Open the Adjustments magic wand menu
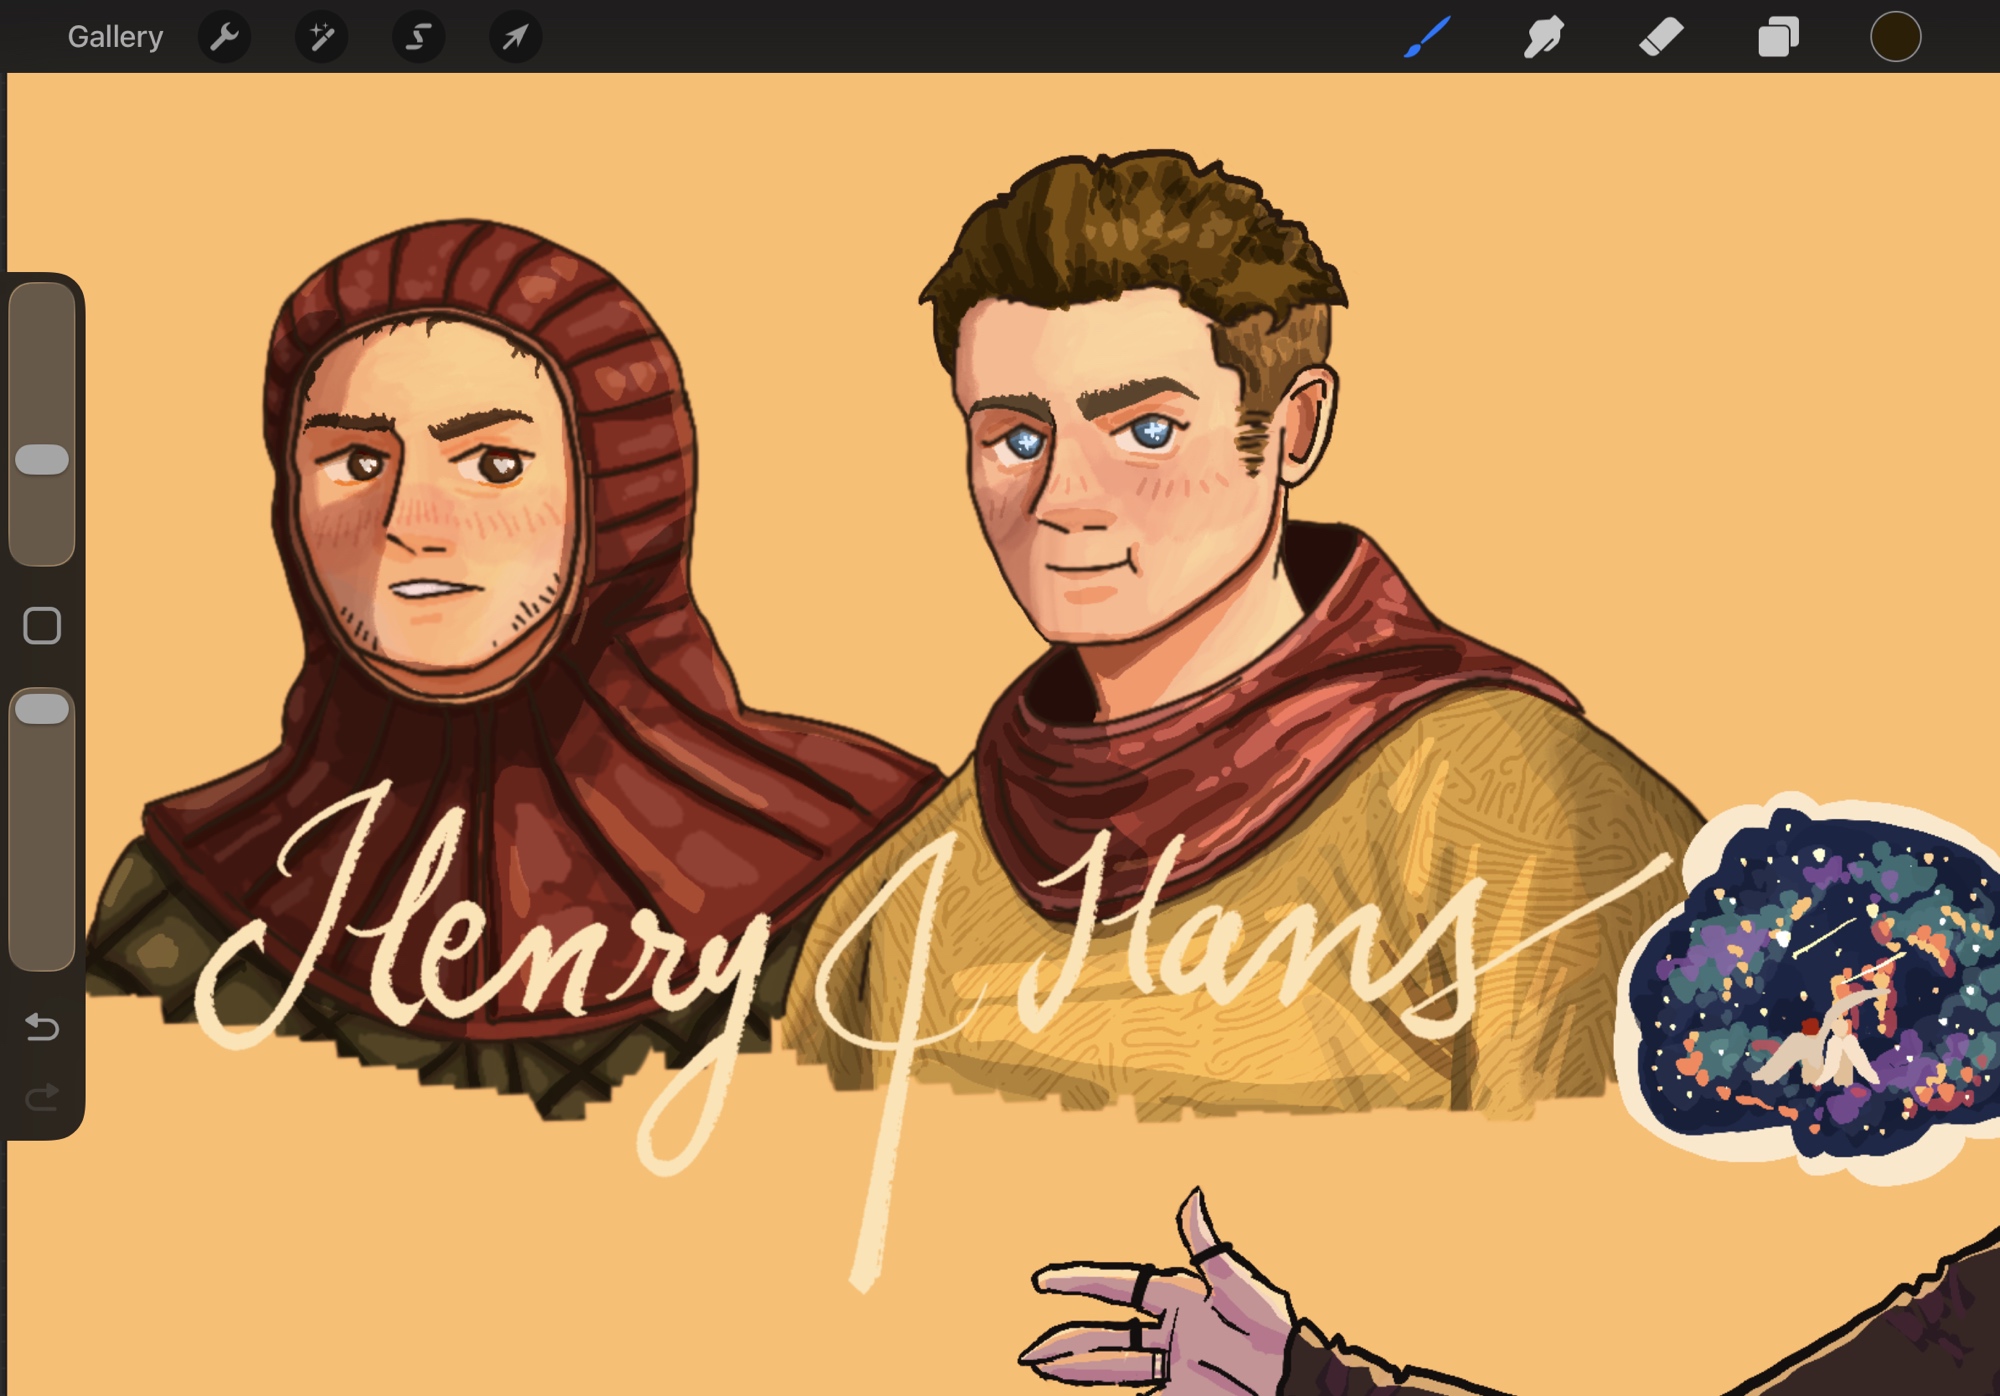Viewport: 2000px width, 1396px height. click(321, 37)
